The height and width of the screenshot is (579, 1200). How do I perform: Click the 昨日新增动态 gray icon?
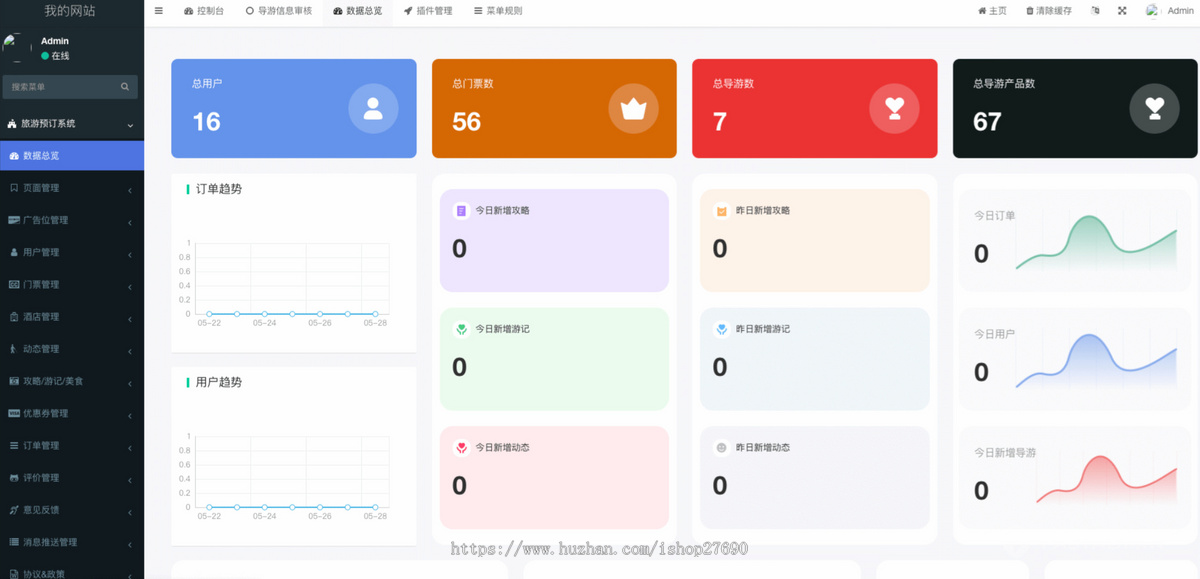pyautogui.click(x=721, y=448)
